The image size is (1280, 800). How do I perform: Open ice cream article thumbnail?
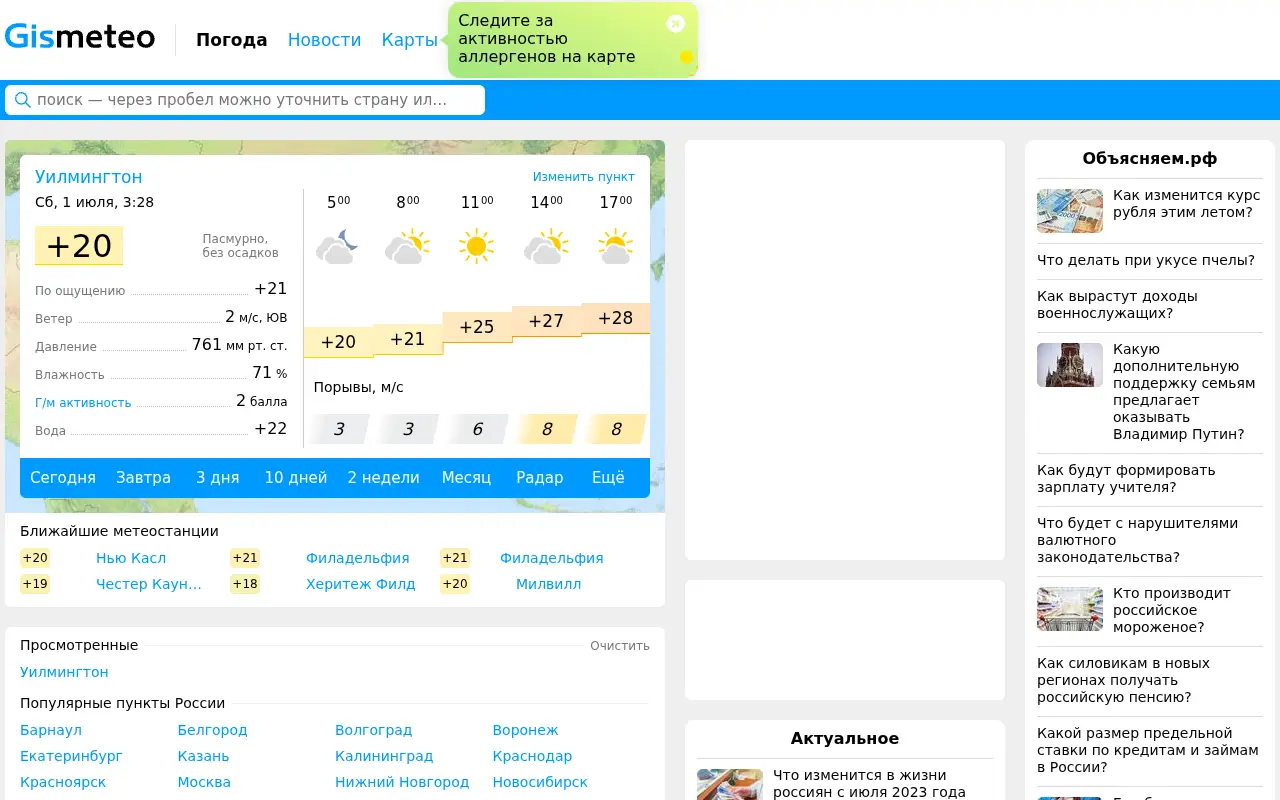(1070, 609)
